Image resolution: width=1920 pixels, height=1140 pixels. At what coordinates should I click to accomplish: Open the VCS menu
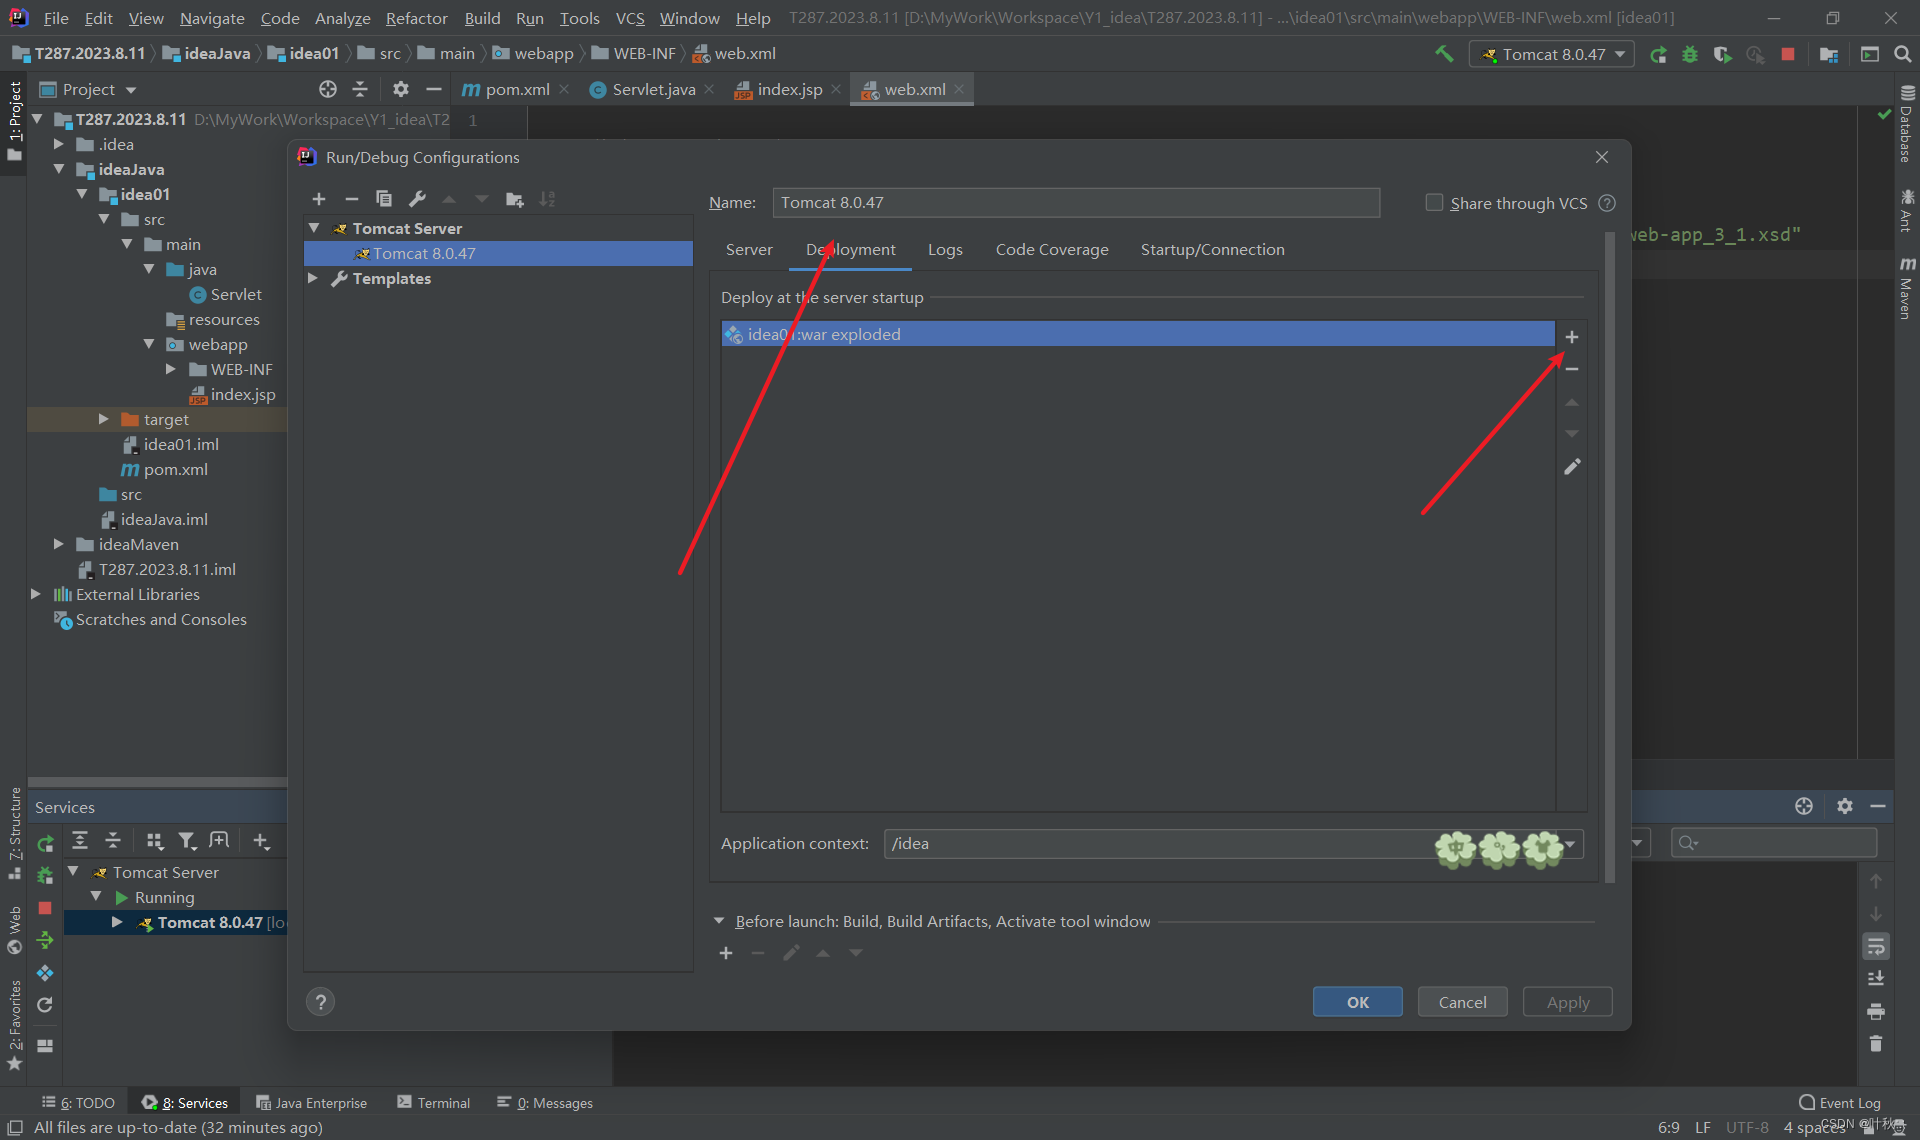629,18
